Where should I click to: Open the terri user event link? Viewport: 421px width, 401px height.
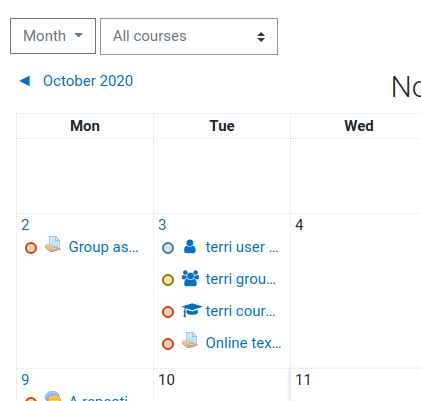point(242,247)
